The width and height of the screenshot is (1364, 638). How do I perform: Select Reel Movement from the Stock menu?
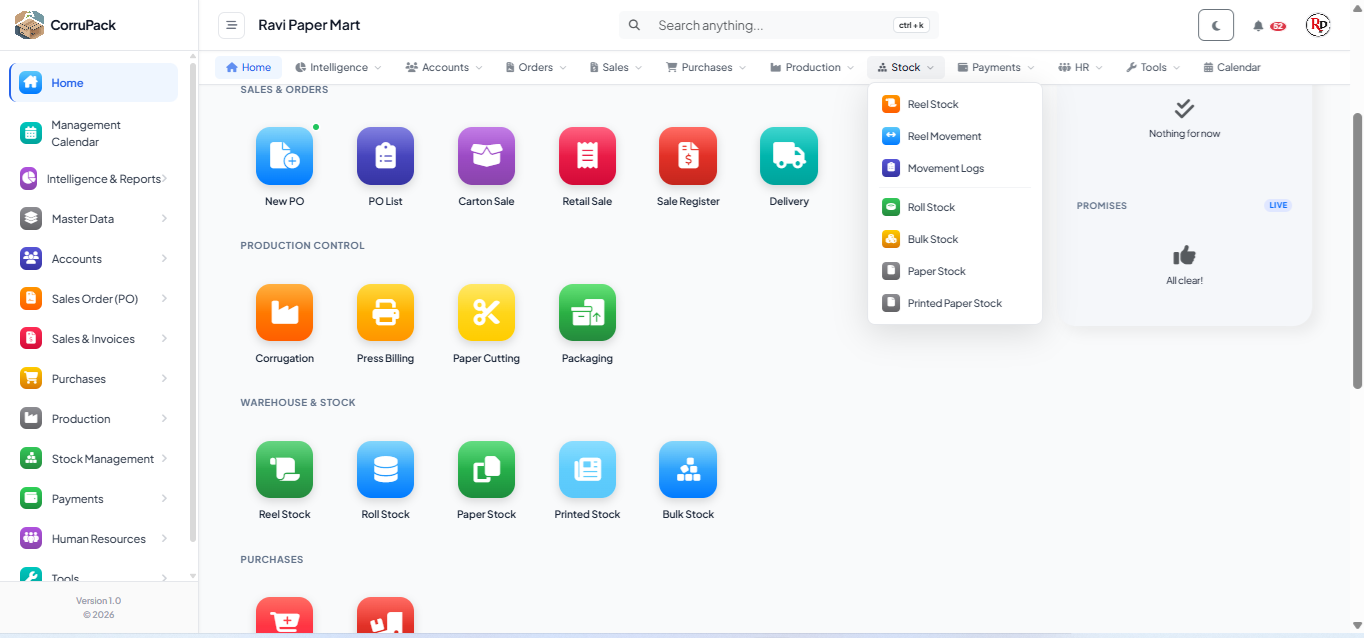(x=944, y=137)
